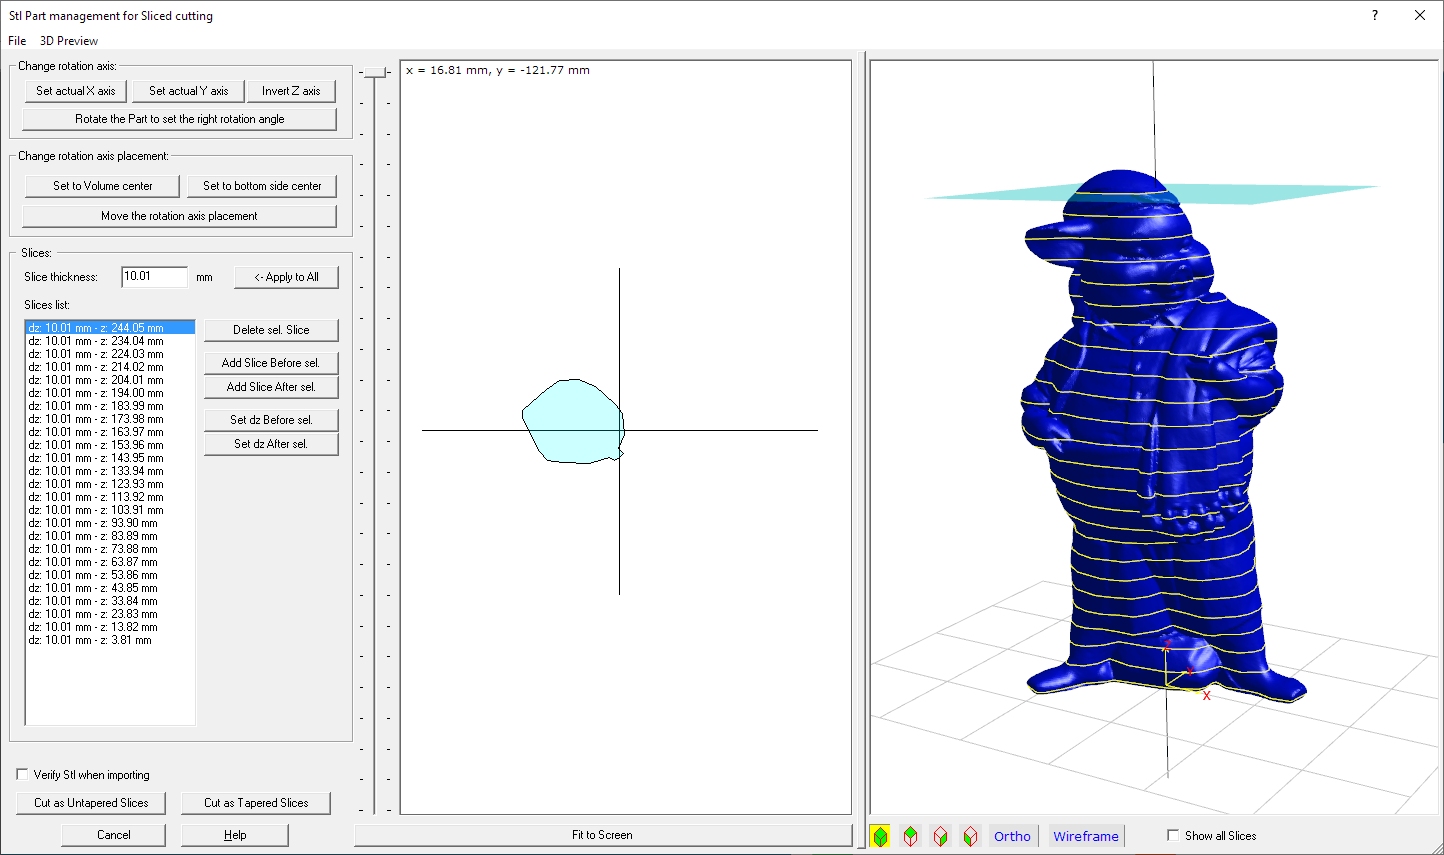The image size is (1444, 855).
Task: Select the cube icon with green right face
Action: [x=940, y=836]
